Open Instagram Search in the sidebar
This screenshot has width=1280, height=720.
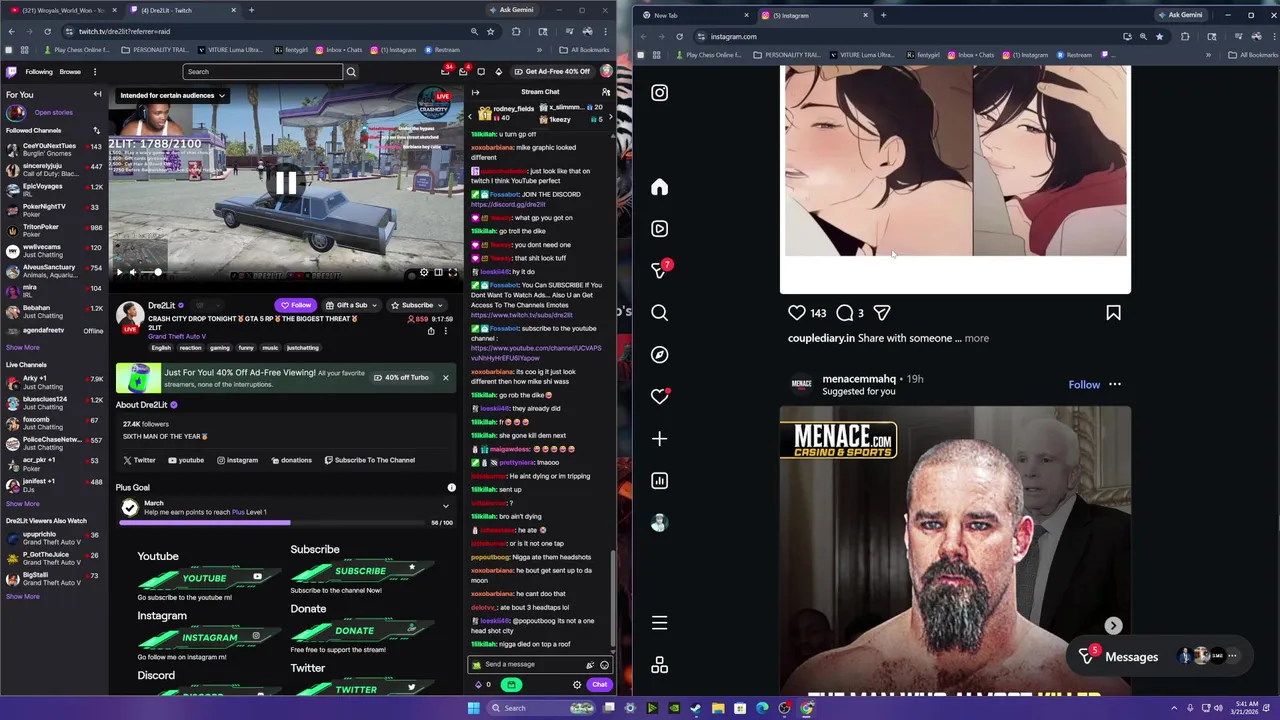tap(659, 313)
